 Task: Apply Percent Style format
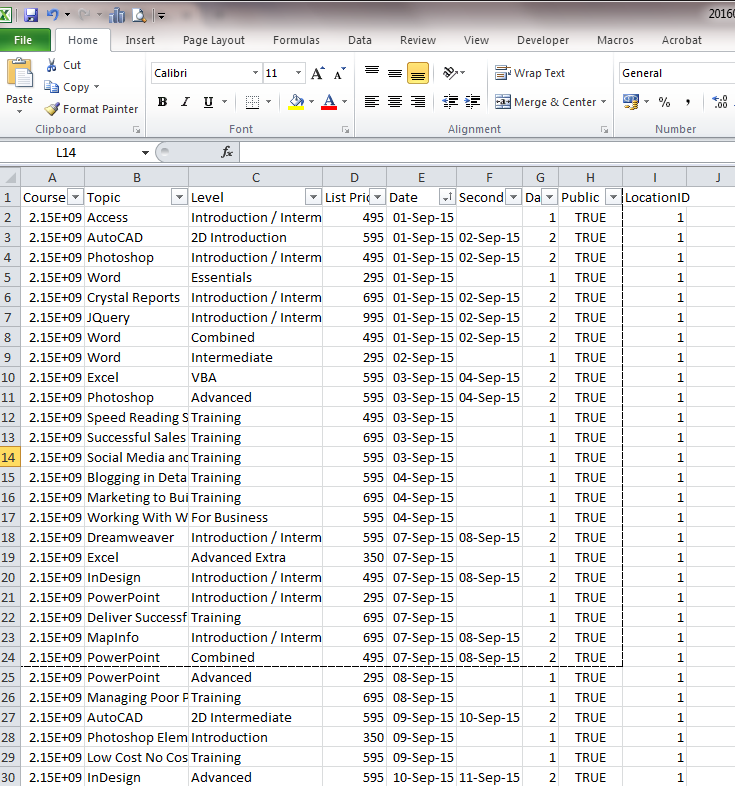664,102
